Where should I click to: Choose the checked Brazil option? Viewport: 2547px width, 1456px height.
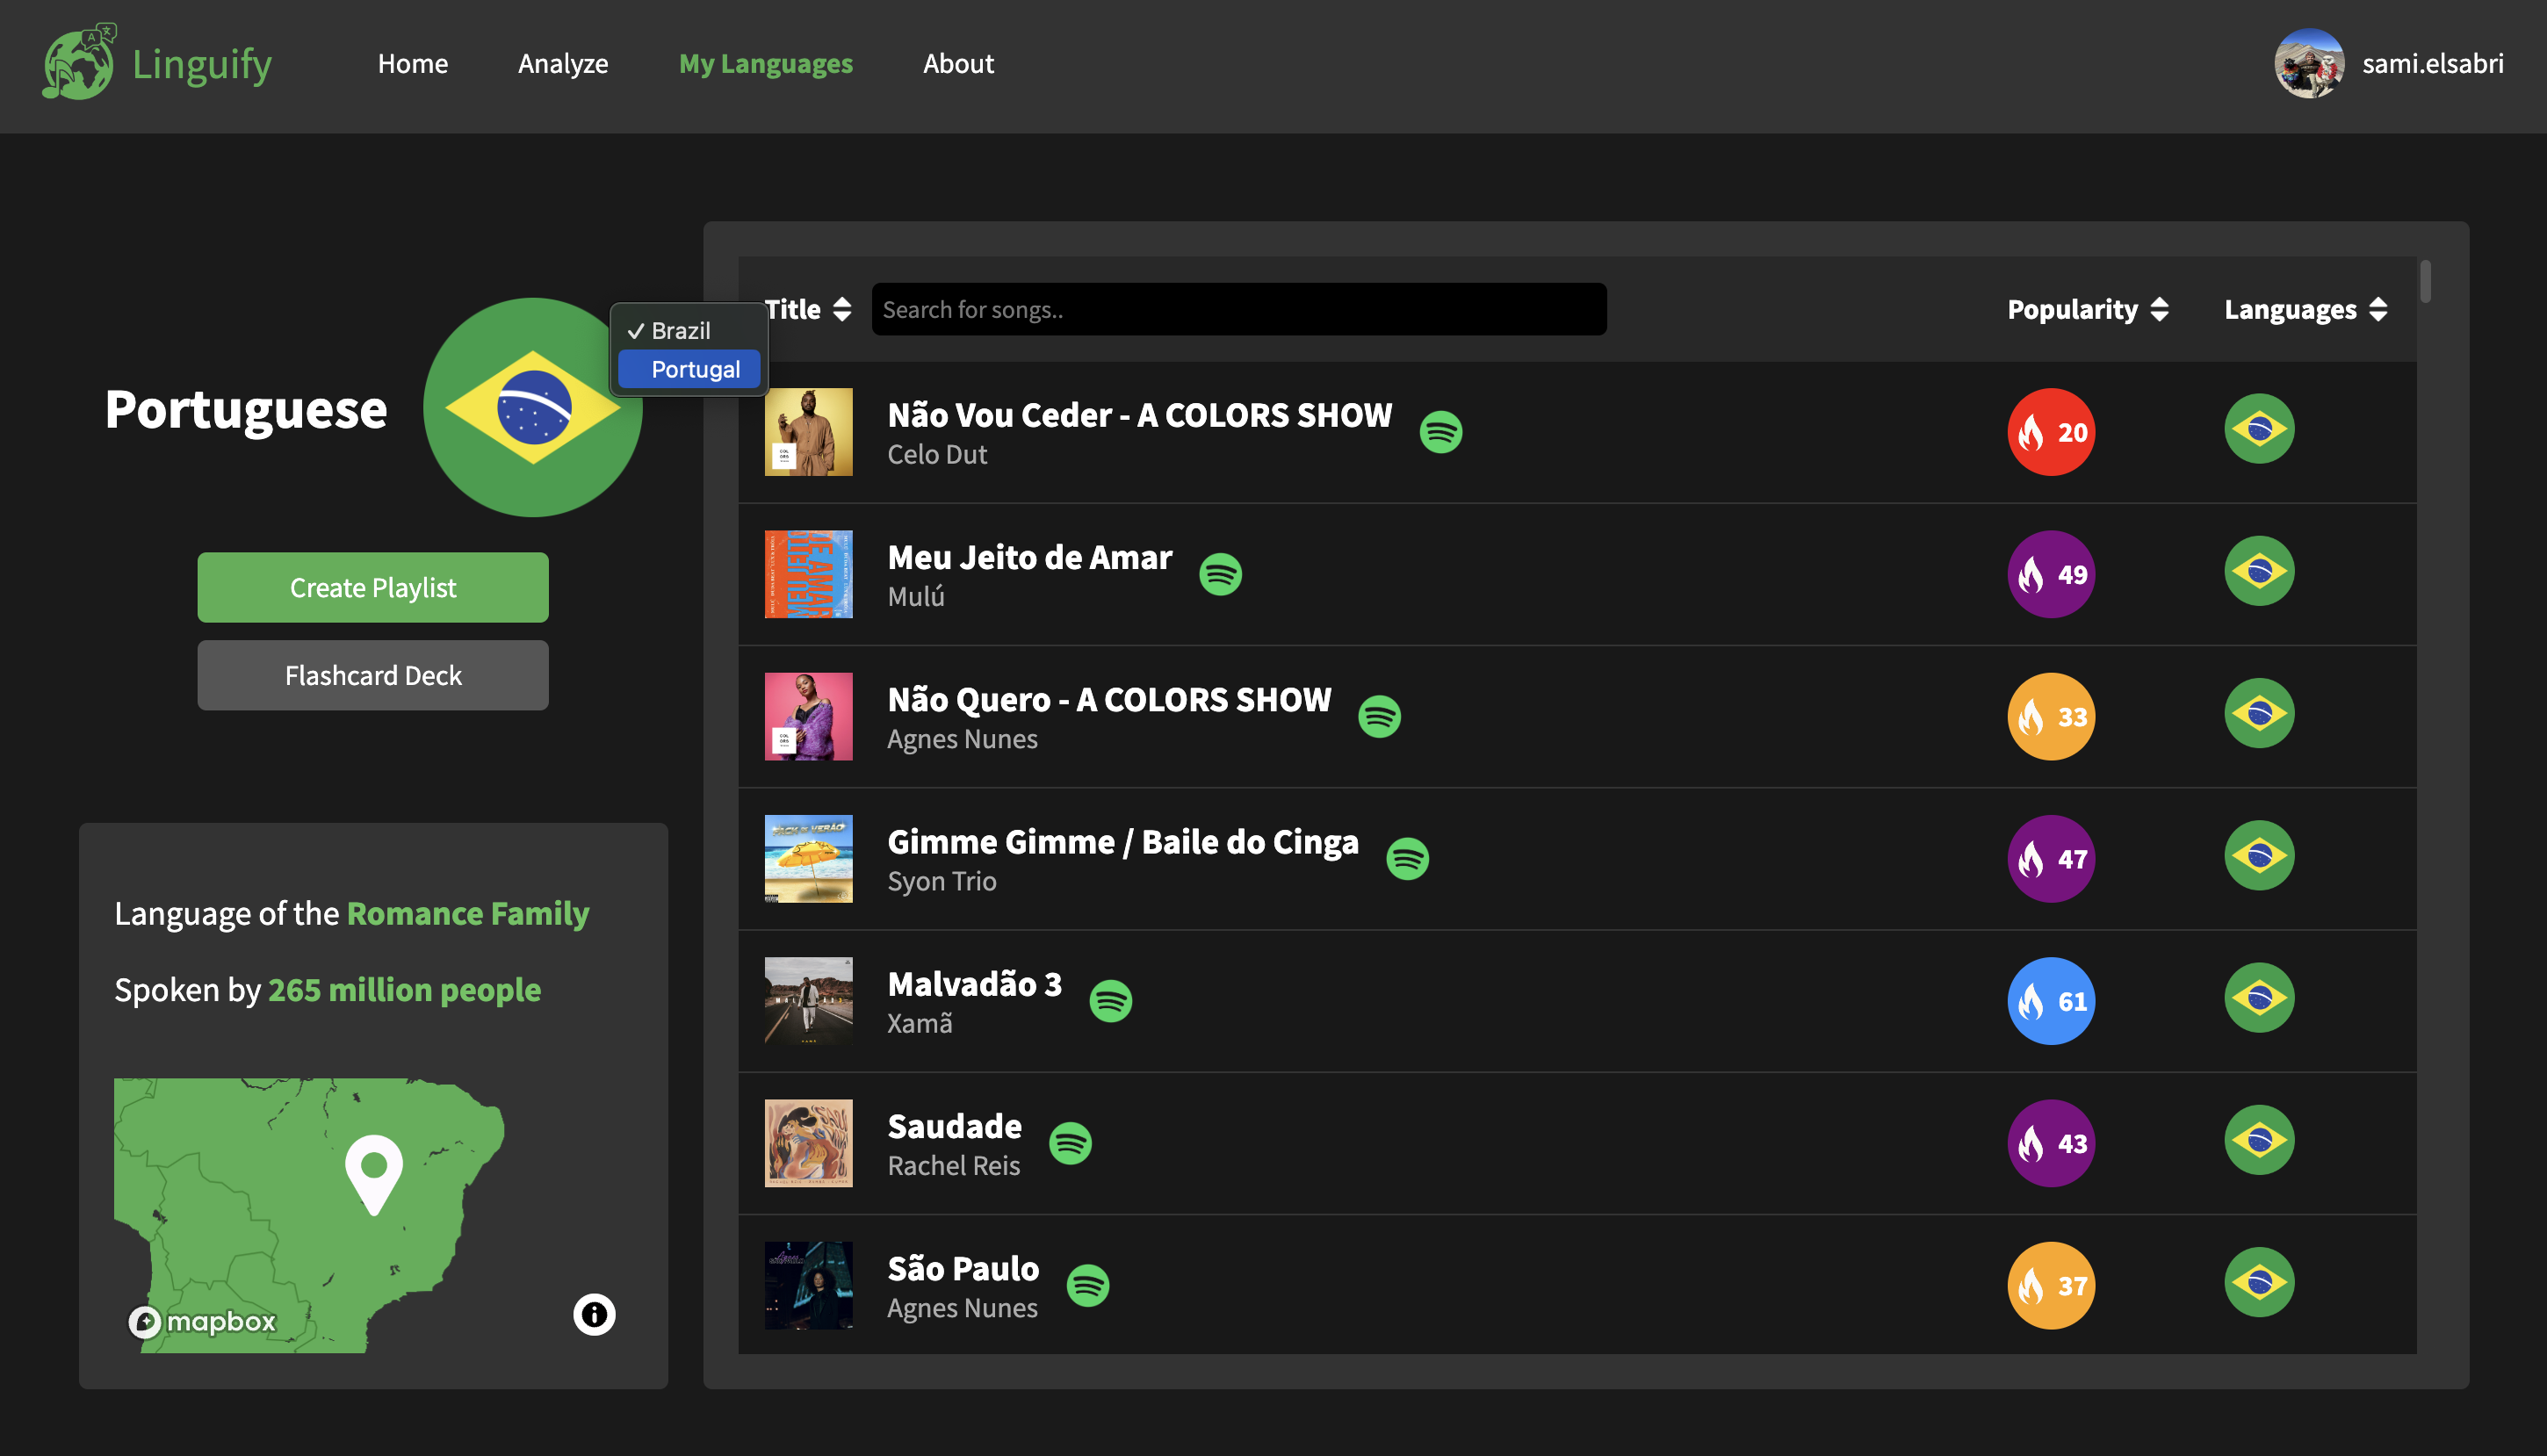coord(680,331)
